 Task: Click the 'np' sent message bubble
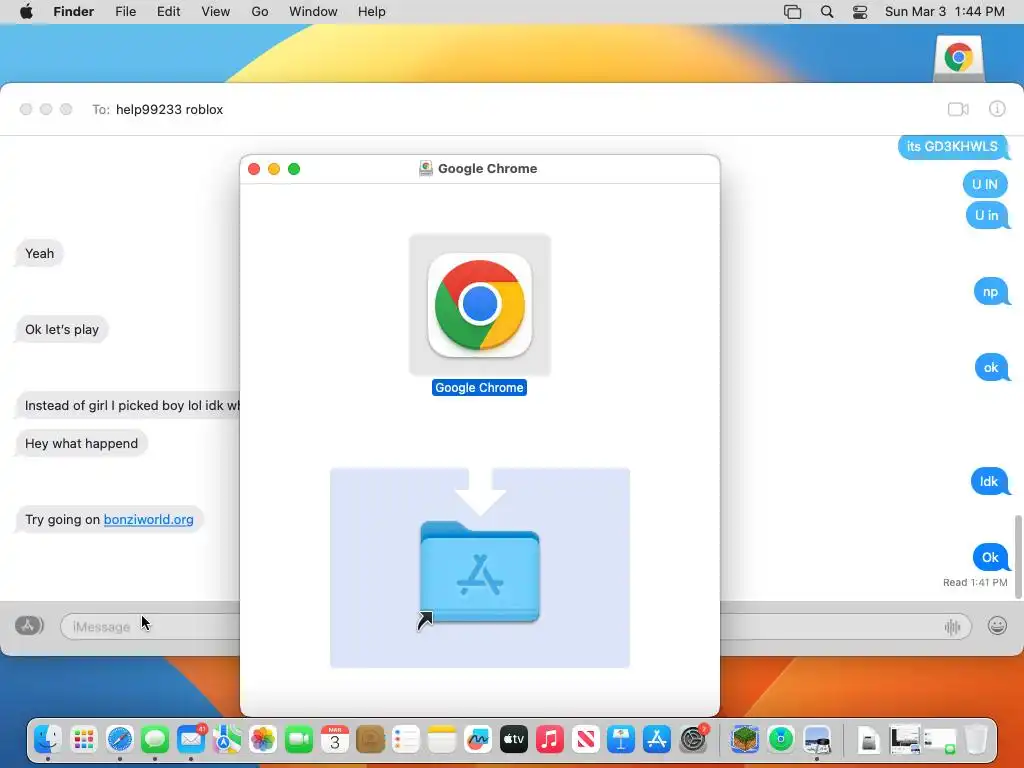pos(991,291)
